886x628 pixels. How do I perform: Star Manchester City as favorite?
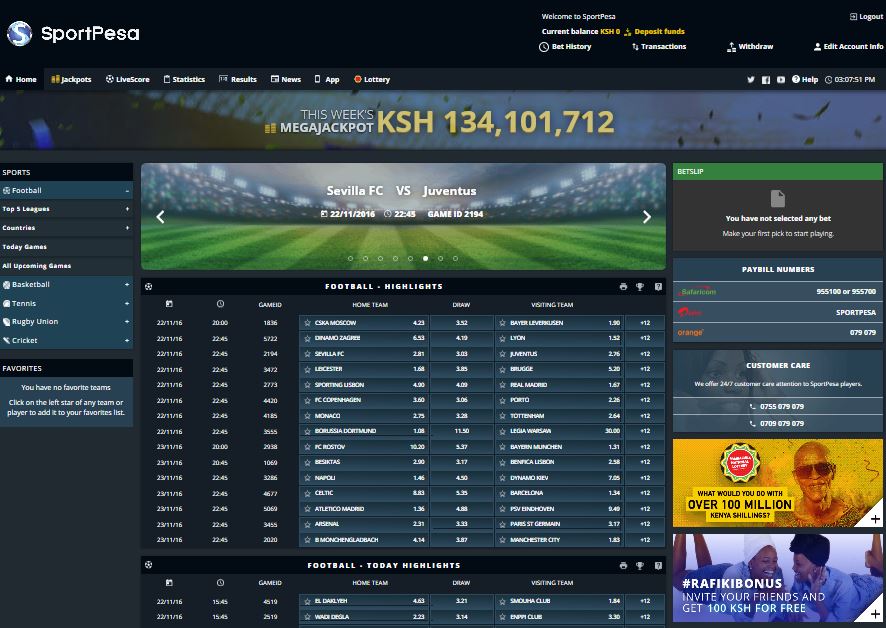[502, 540]
